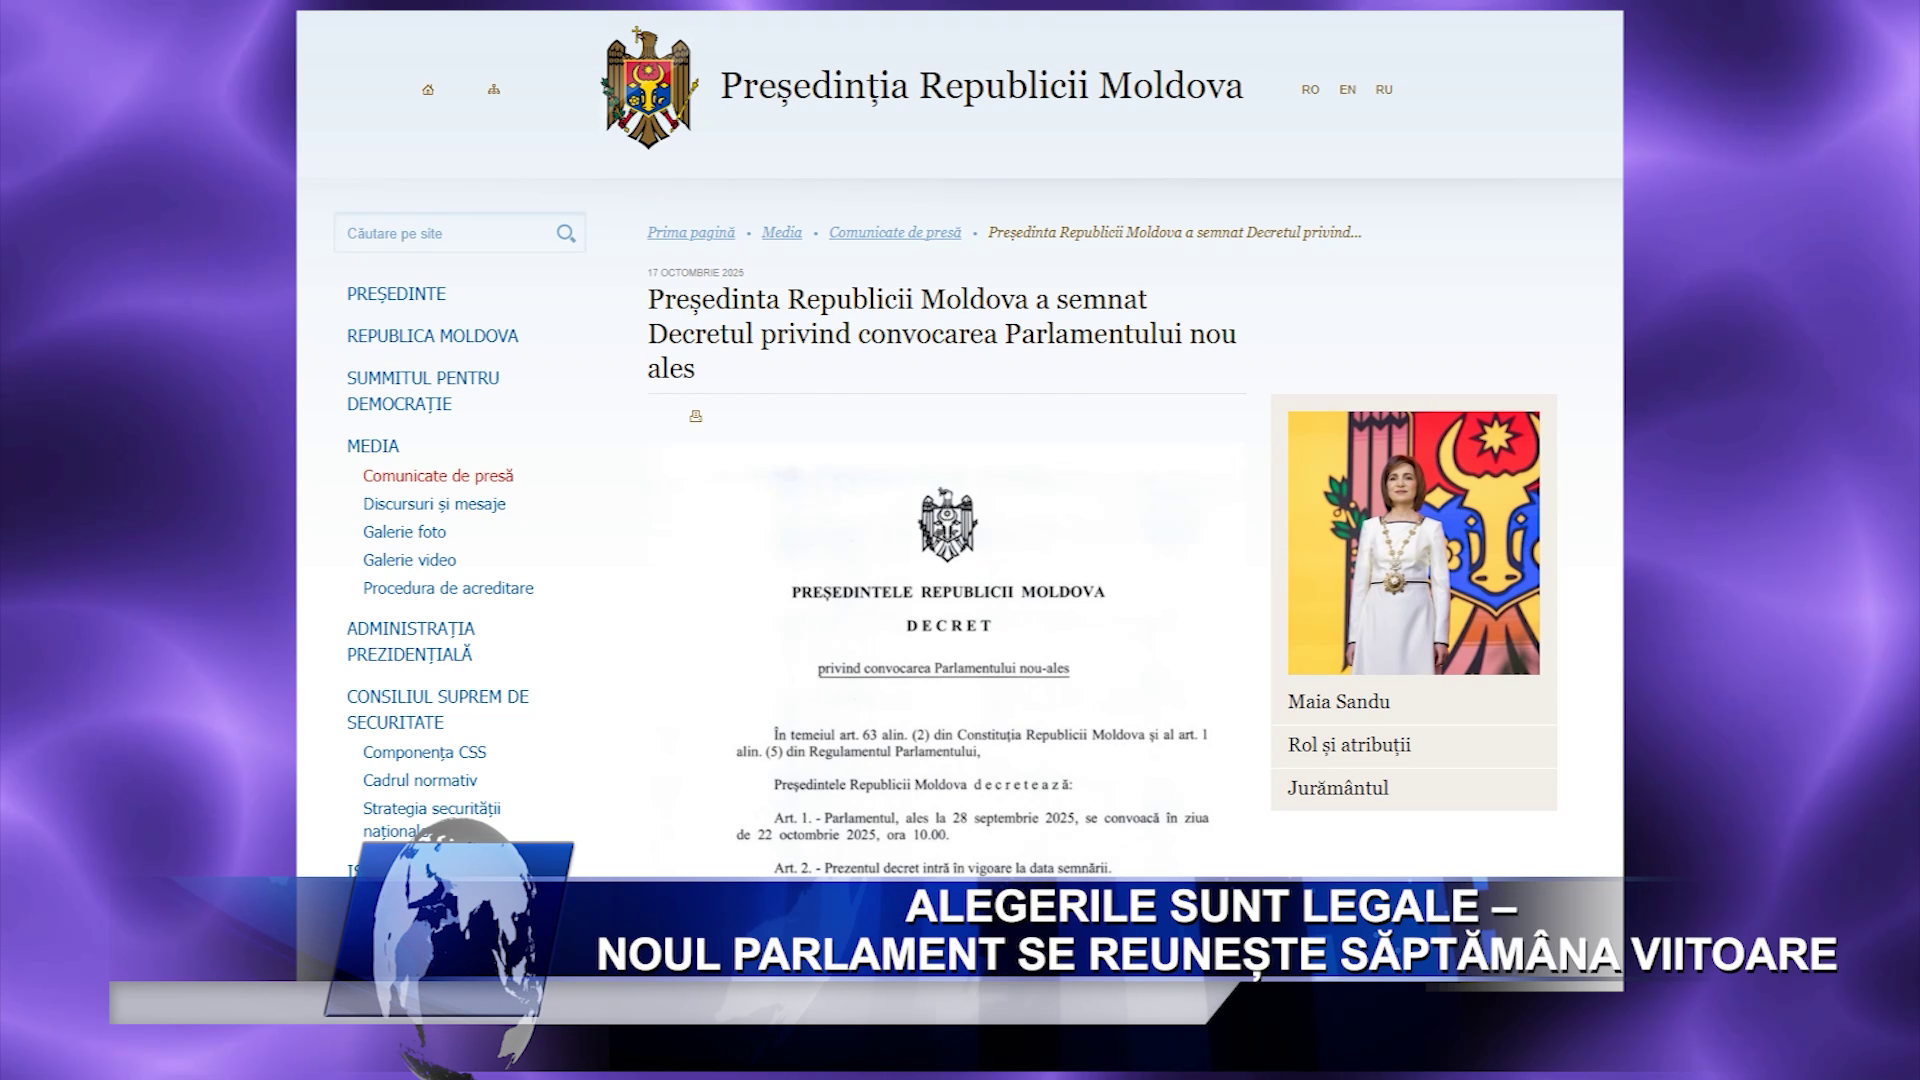Click the home icon in header
Viewport: 1920px width, 1080px height.
tap(428, 90)
